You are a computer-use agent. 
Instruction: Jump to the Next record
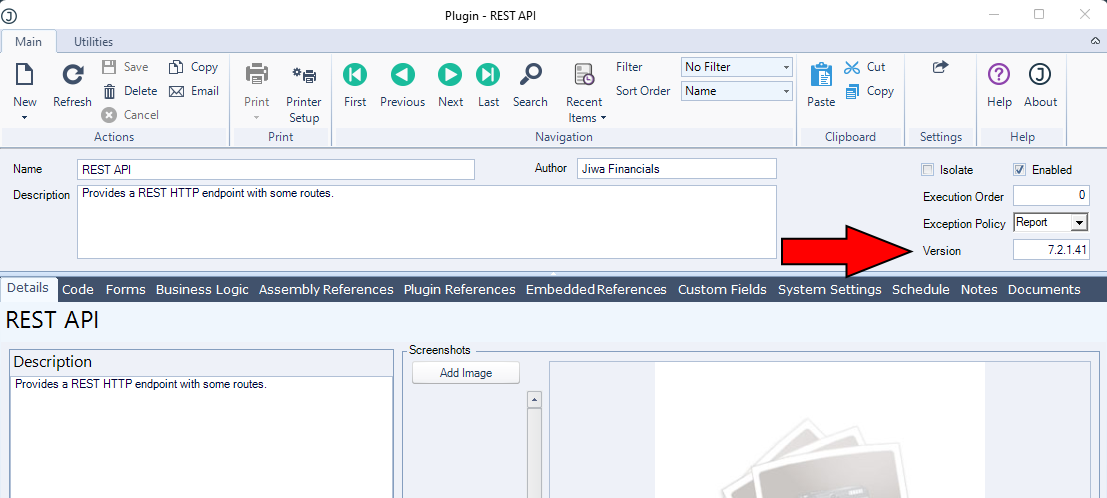(450, 76)
